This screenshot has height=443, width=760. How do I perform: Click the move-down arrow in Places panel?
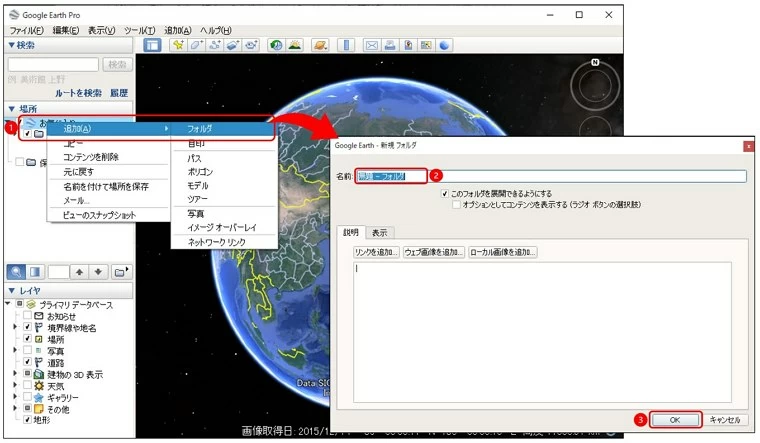tap(98, 272)
